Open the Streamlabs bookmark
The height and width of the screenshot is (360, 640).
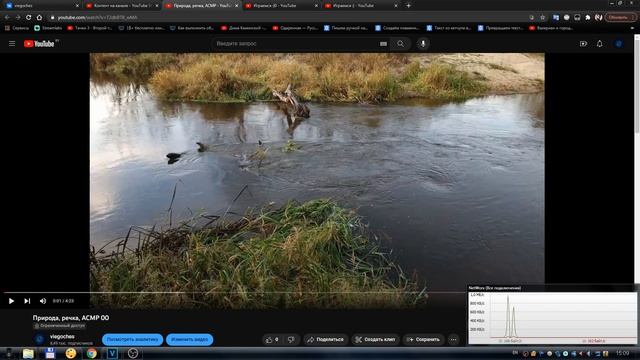pos(48,28)
